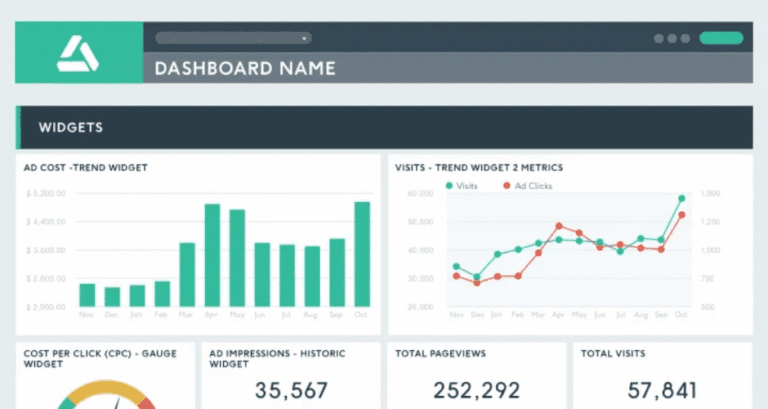Click the green Visits data point for Nov
The image size is (768, 409).
(456, 266)
